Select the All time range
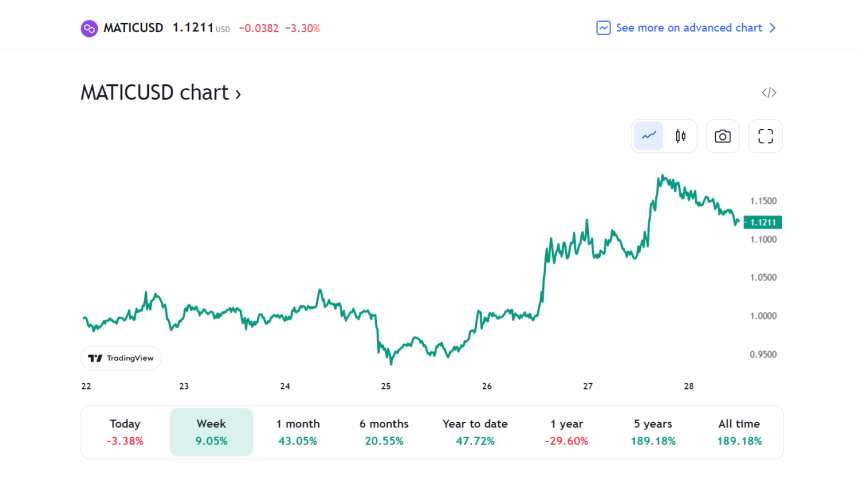The width and height of the screenshot is (860, 497). coord(739,432)
